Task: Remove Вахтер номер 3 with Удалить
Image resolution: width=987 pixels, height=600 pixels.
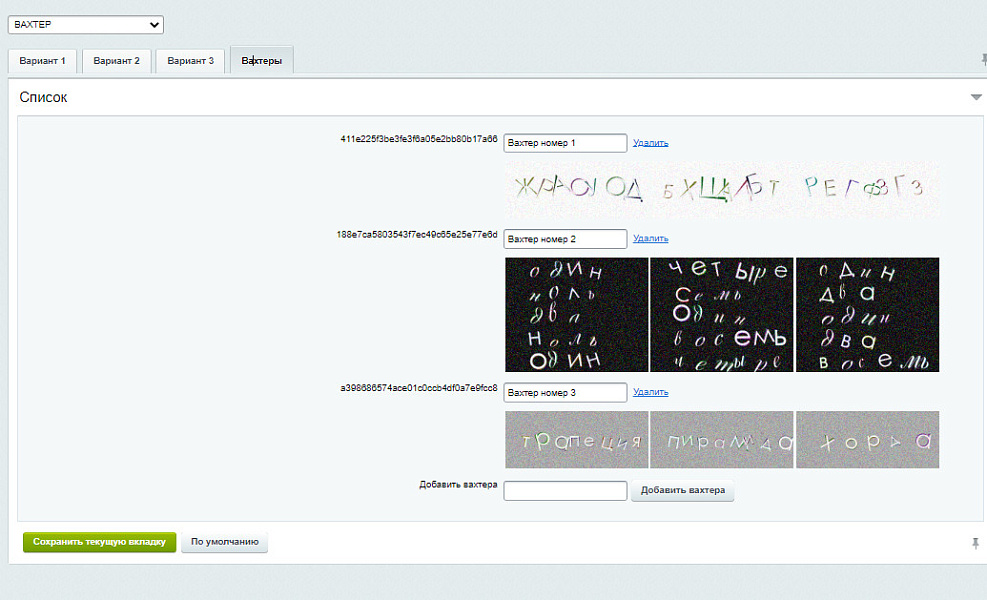Action: (650, 393)
